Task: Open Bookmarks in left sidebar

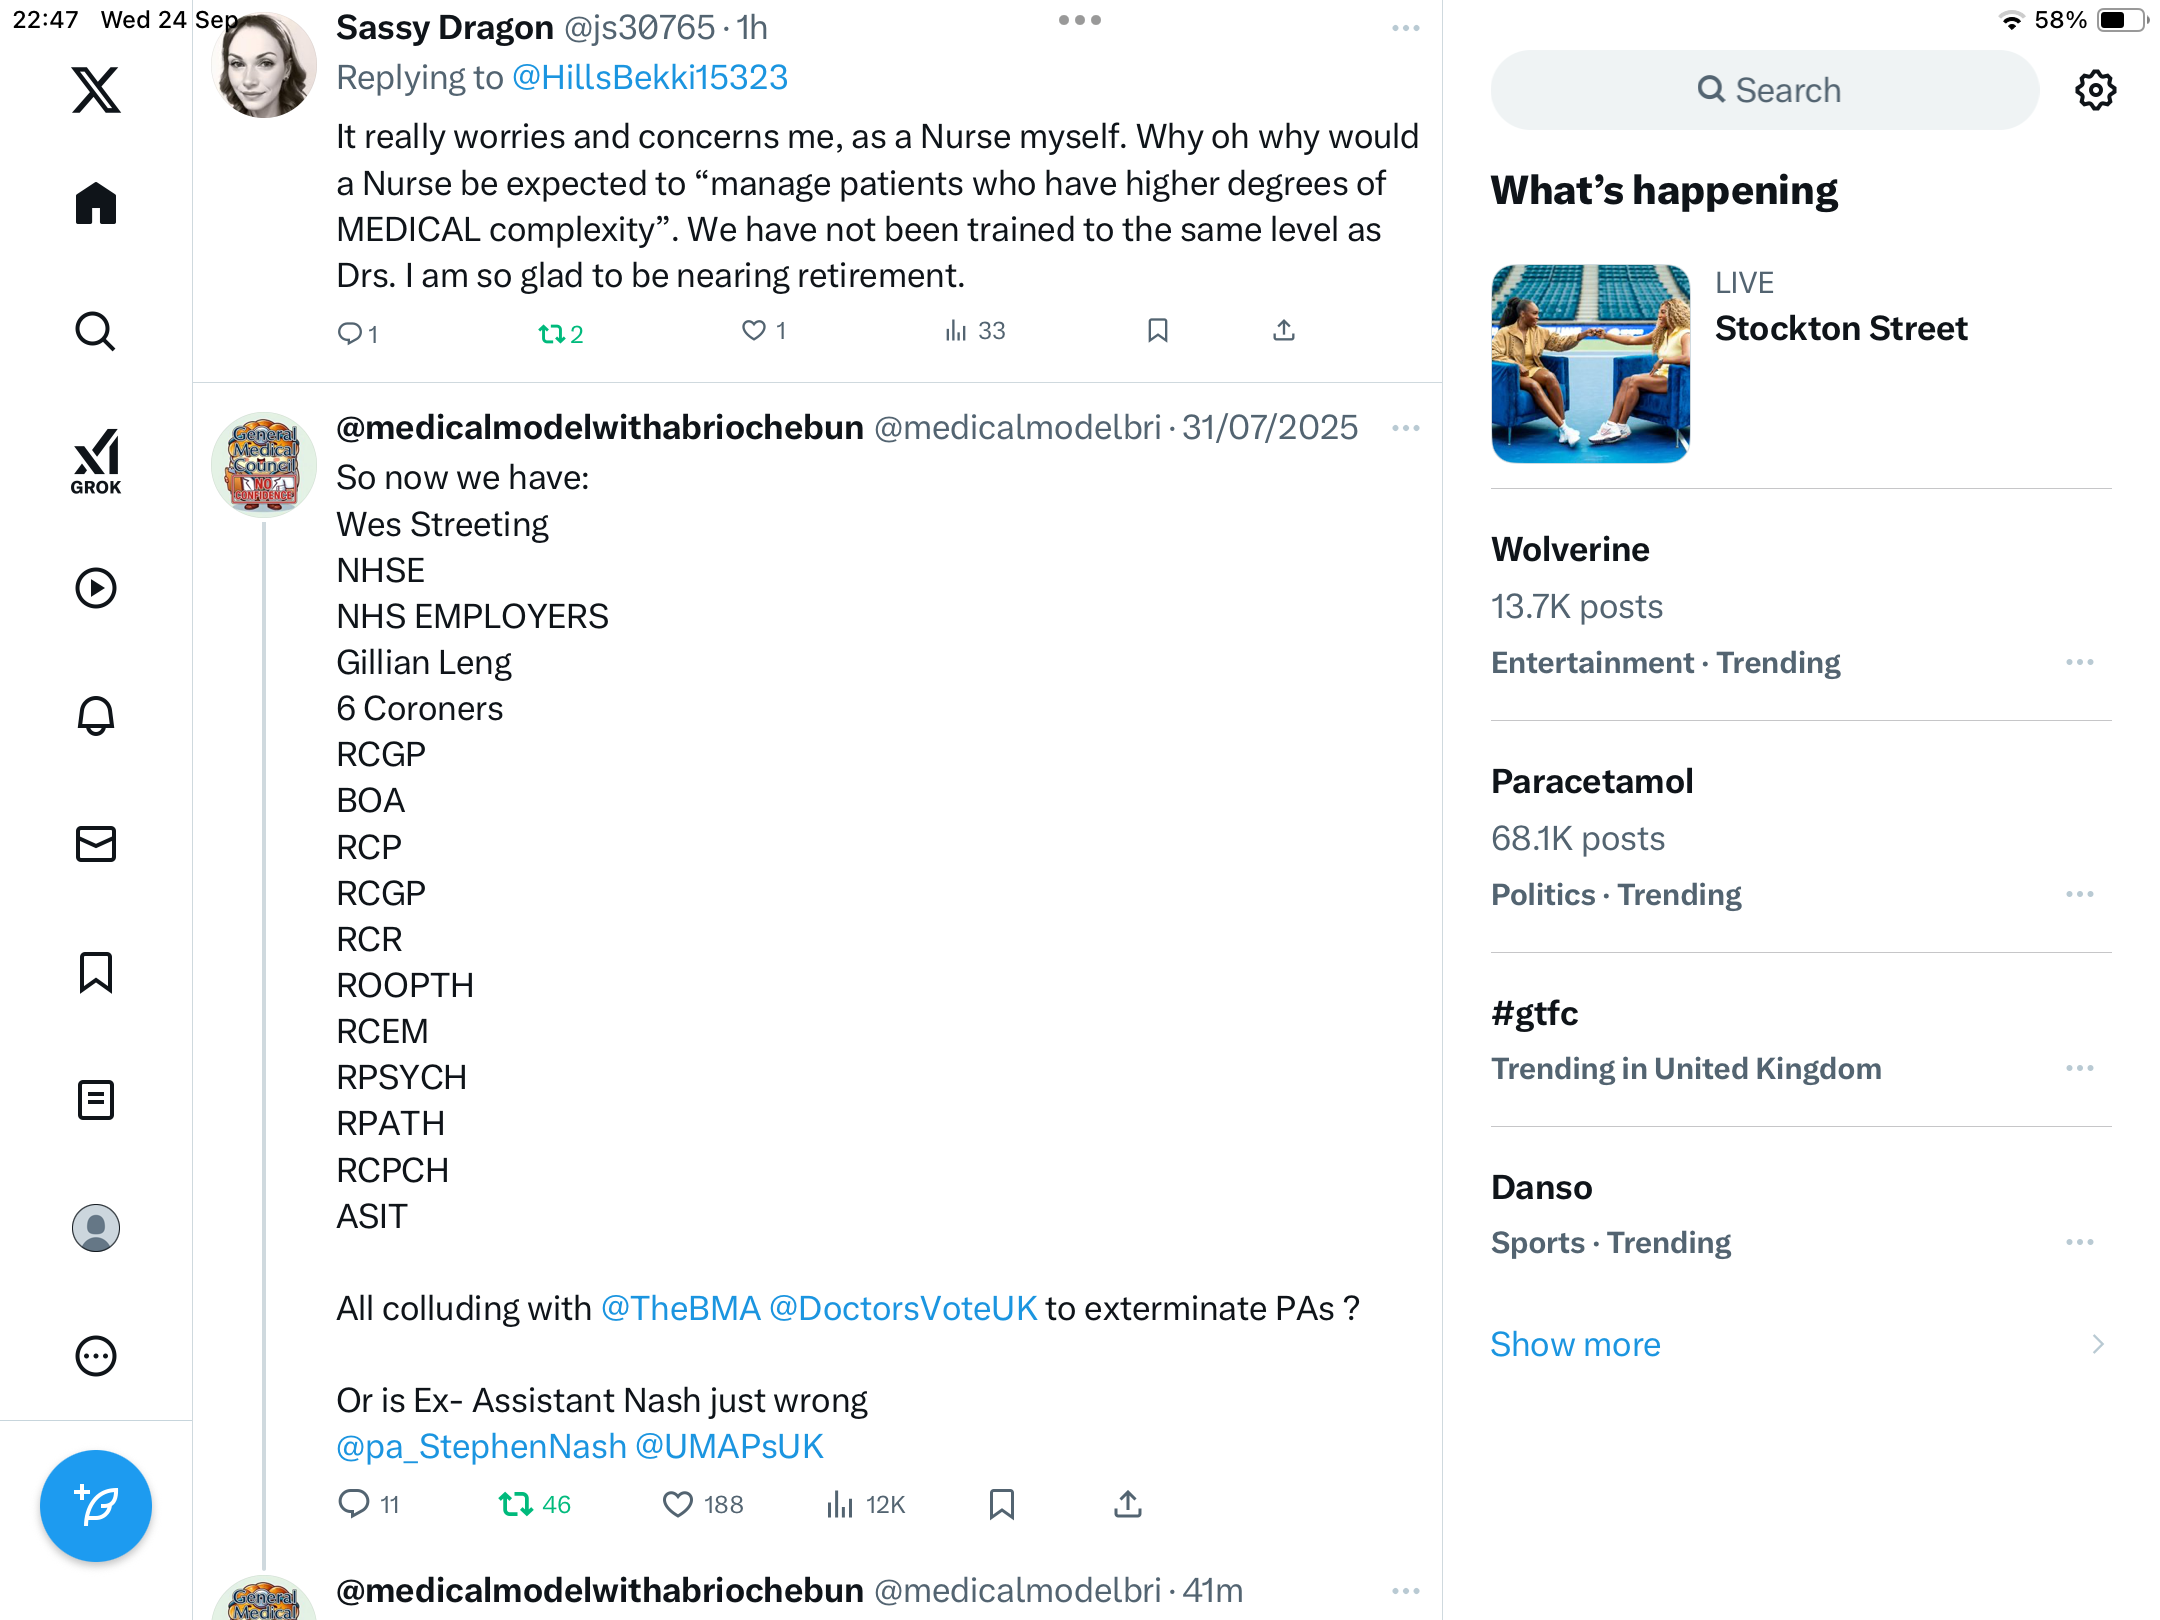Action: [96, 972]
